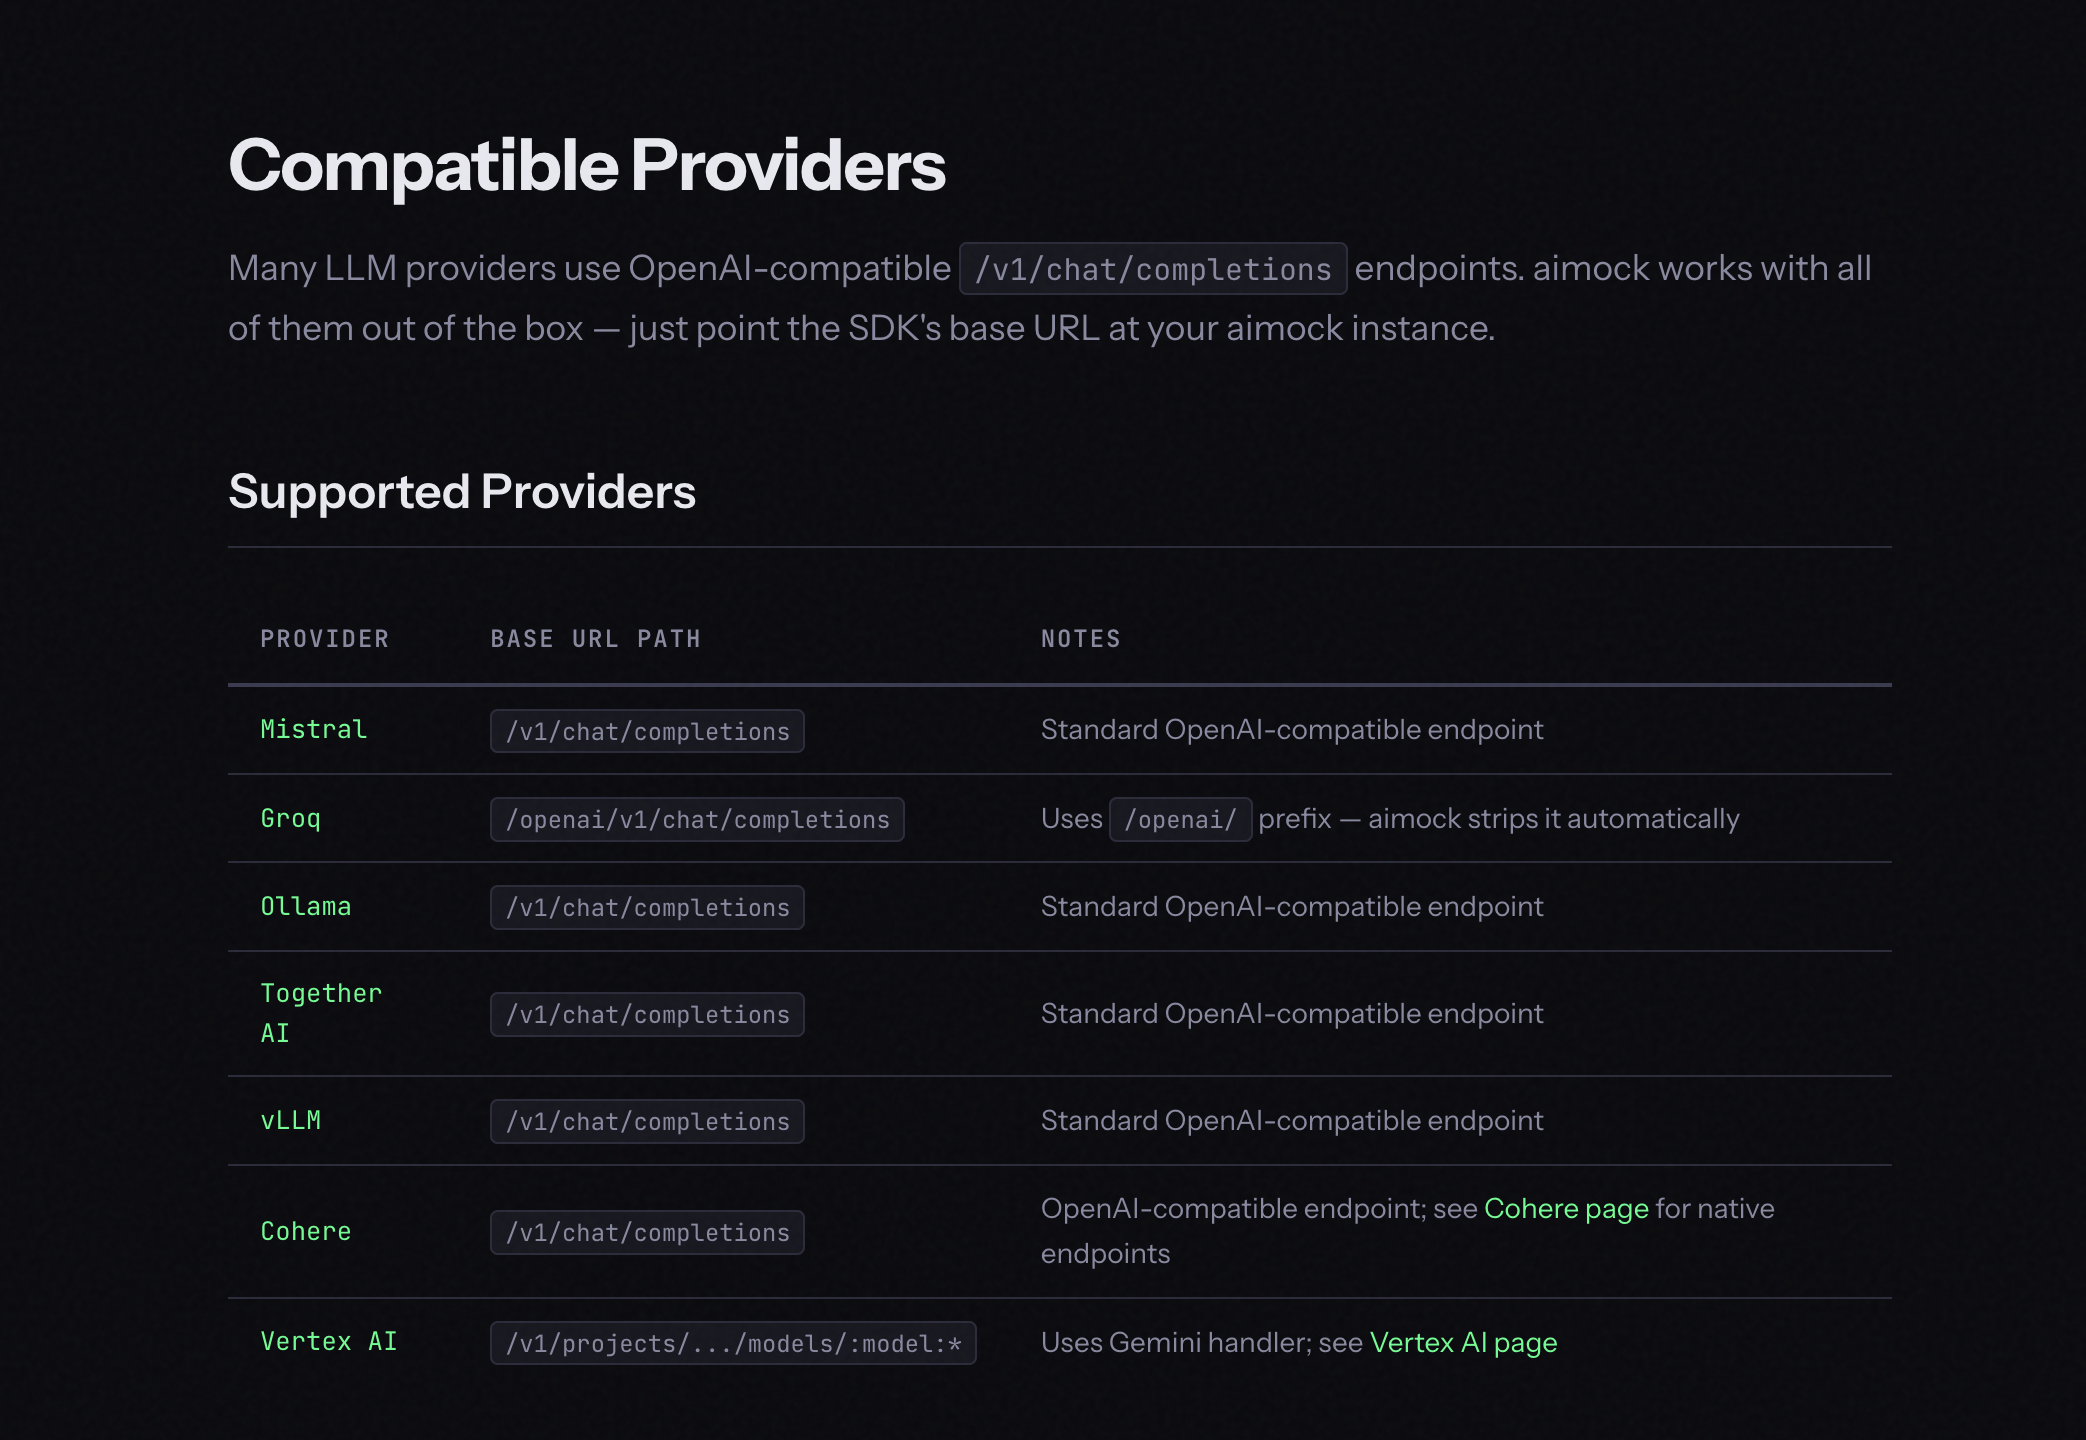Viewport: 2086px width, 1440px height.
Task: Click the Supported Providers section heading
Action: point(461,492)
